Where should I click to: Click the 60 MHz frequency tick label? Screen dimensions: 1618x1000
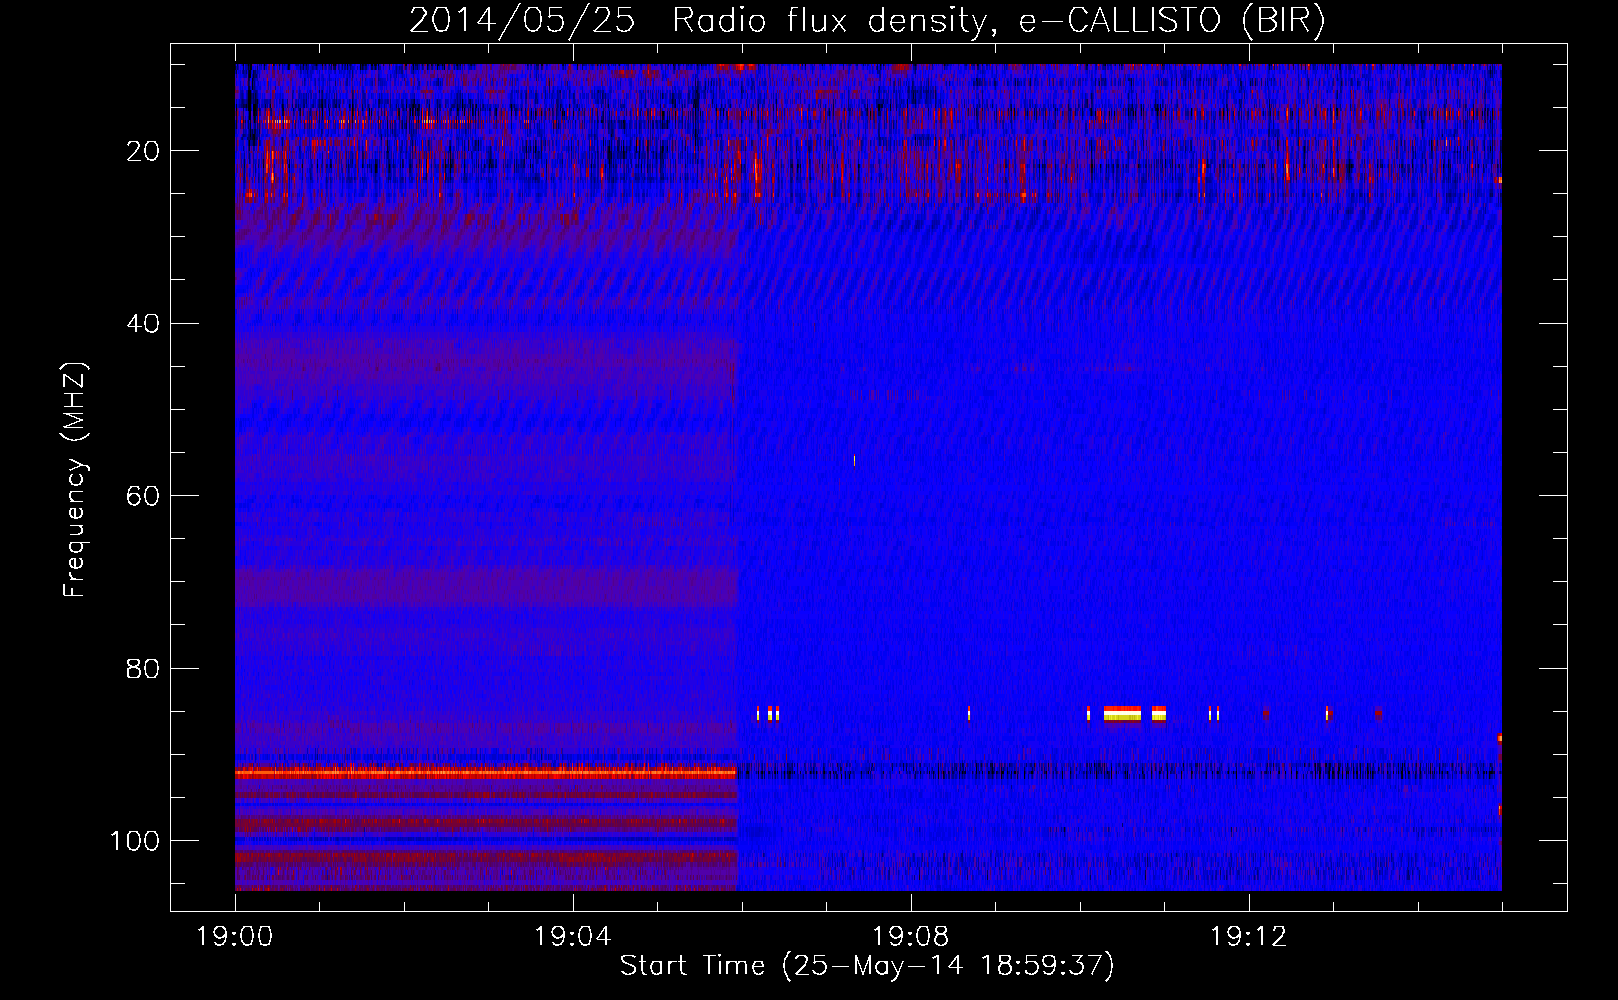coord(144,496)
